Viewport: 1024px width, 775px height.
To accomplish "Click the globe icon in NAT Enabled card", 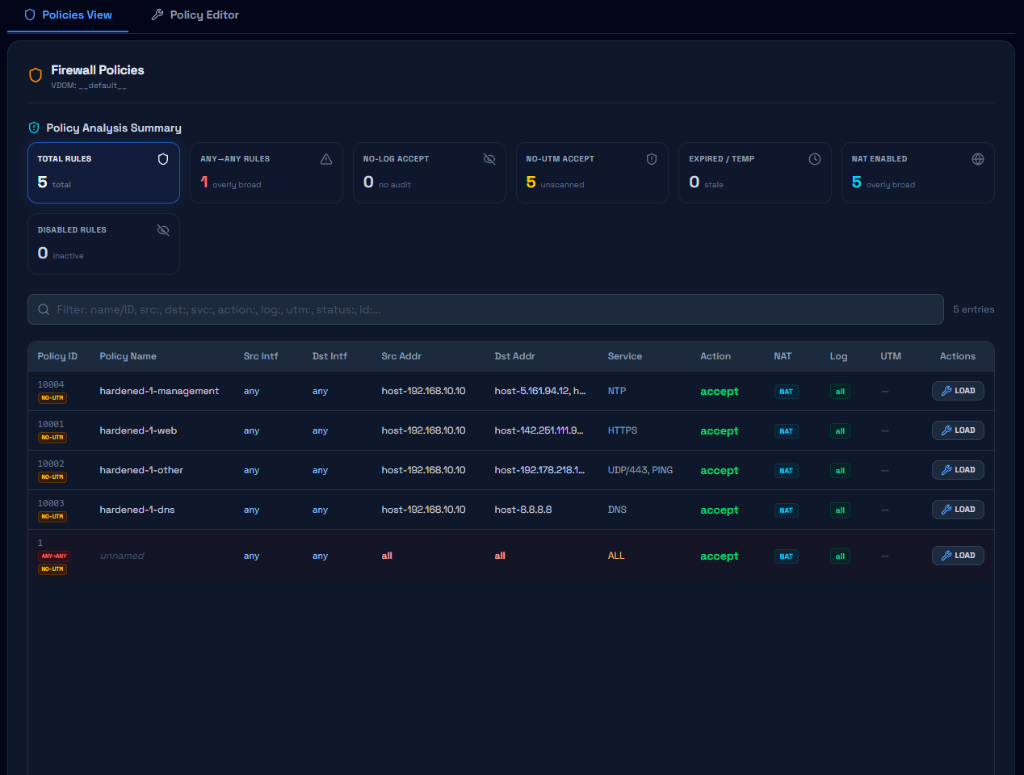I will (x=978, y=159).
